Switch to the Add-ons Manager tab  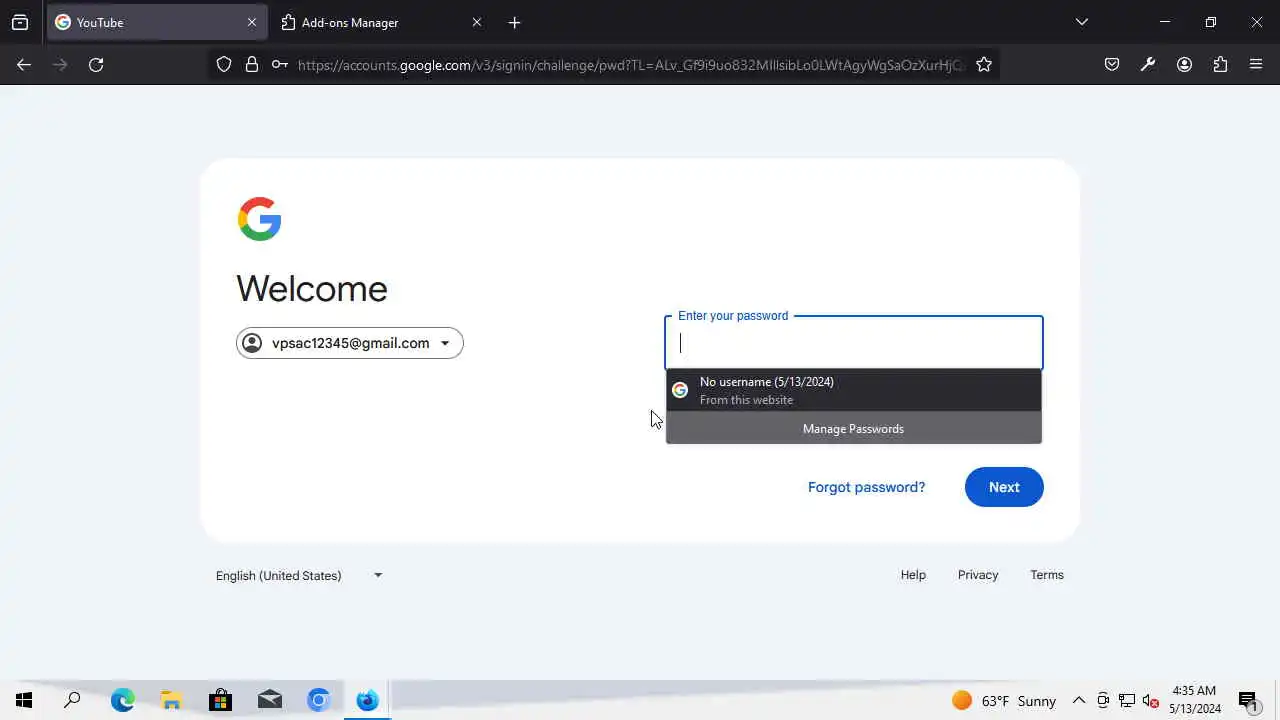[382, 22]
